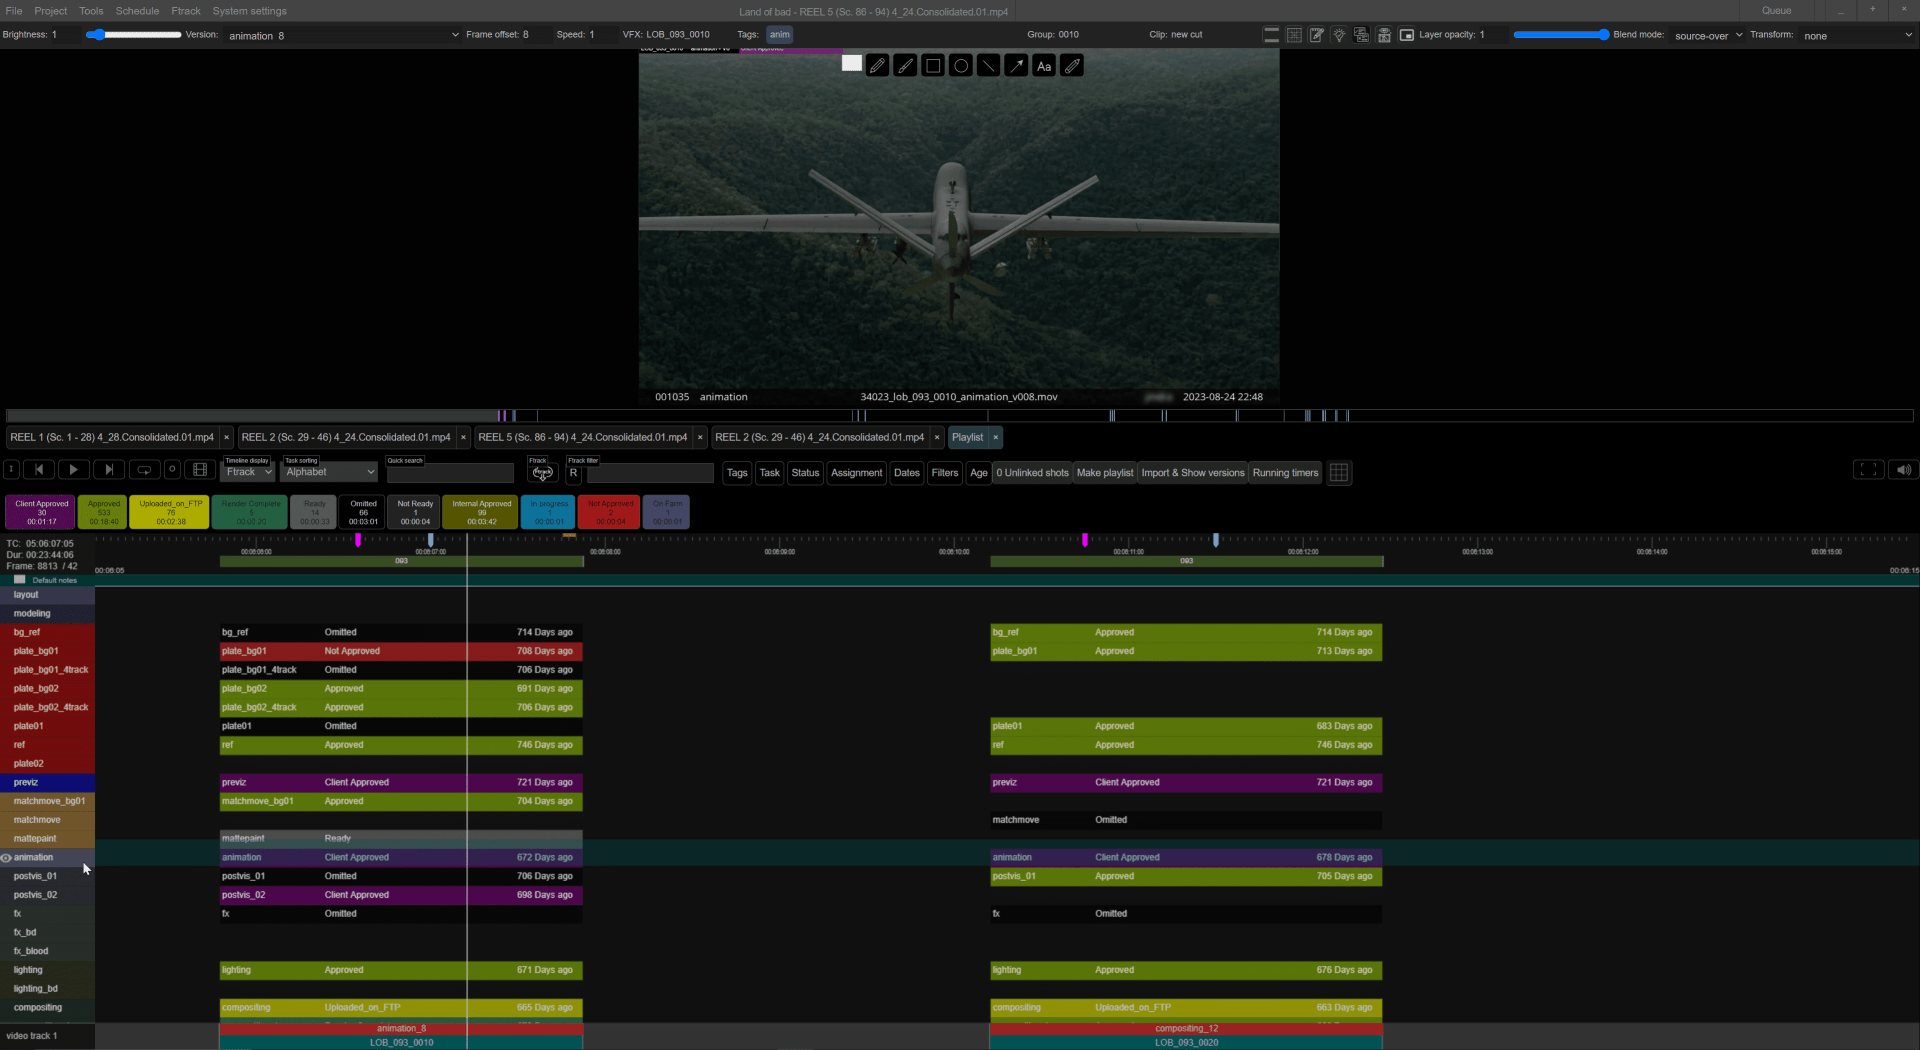The width and height of the screenshot is (1920, 1050).
Task: Switch to the Playlist tab
Action: point(966,437)
